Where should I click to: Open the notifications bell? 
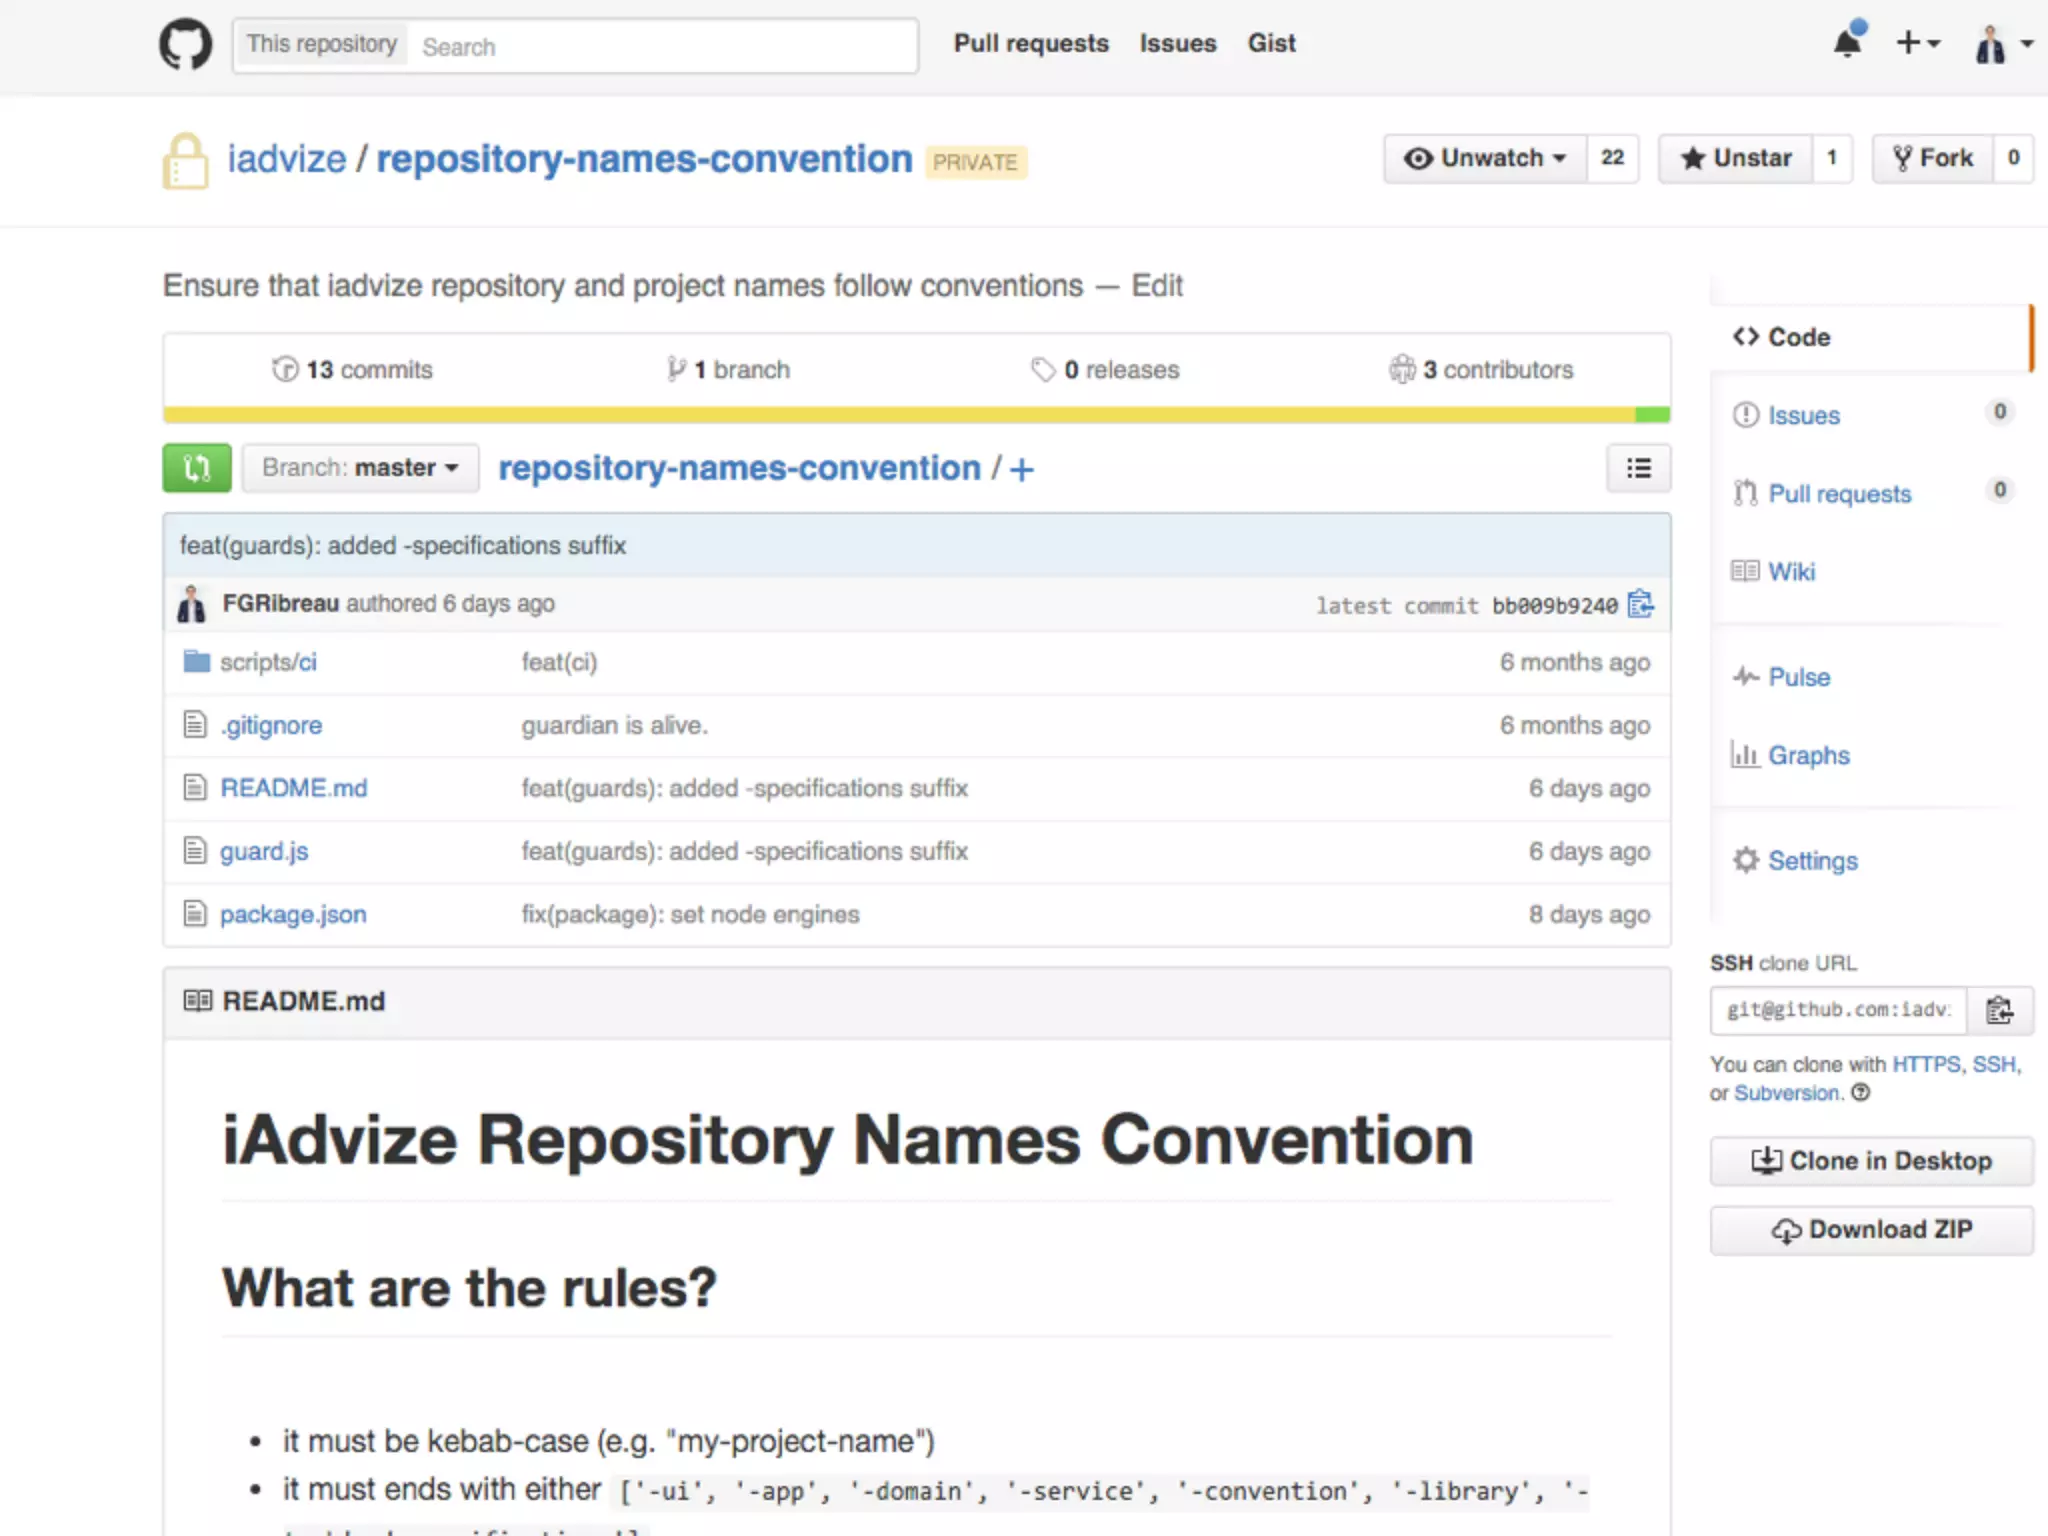(1847, 43)
